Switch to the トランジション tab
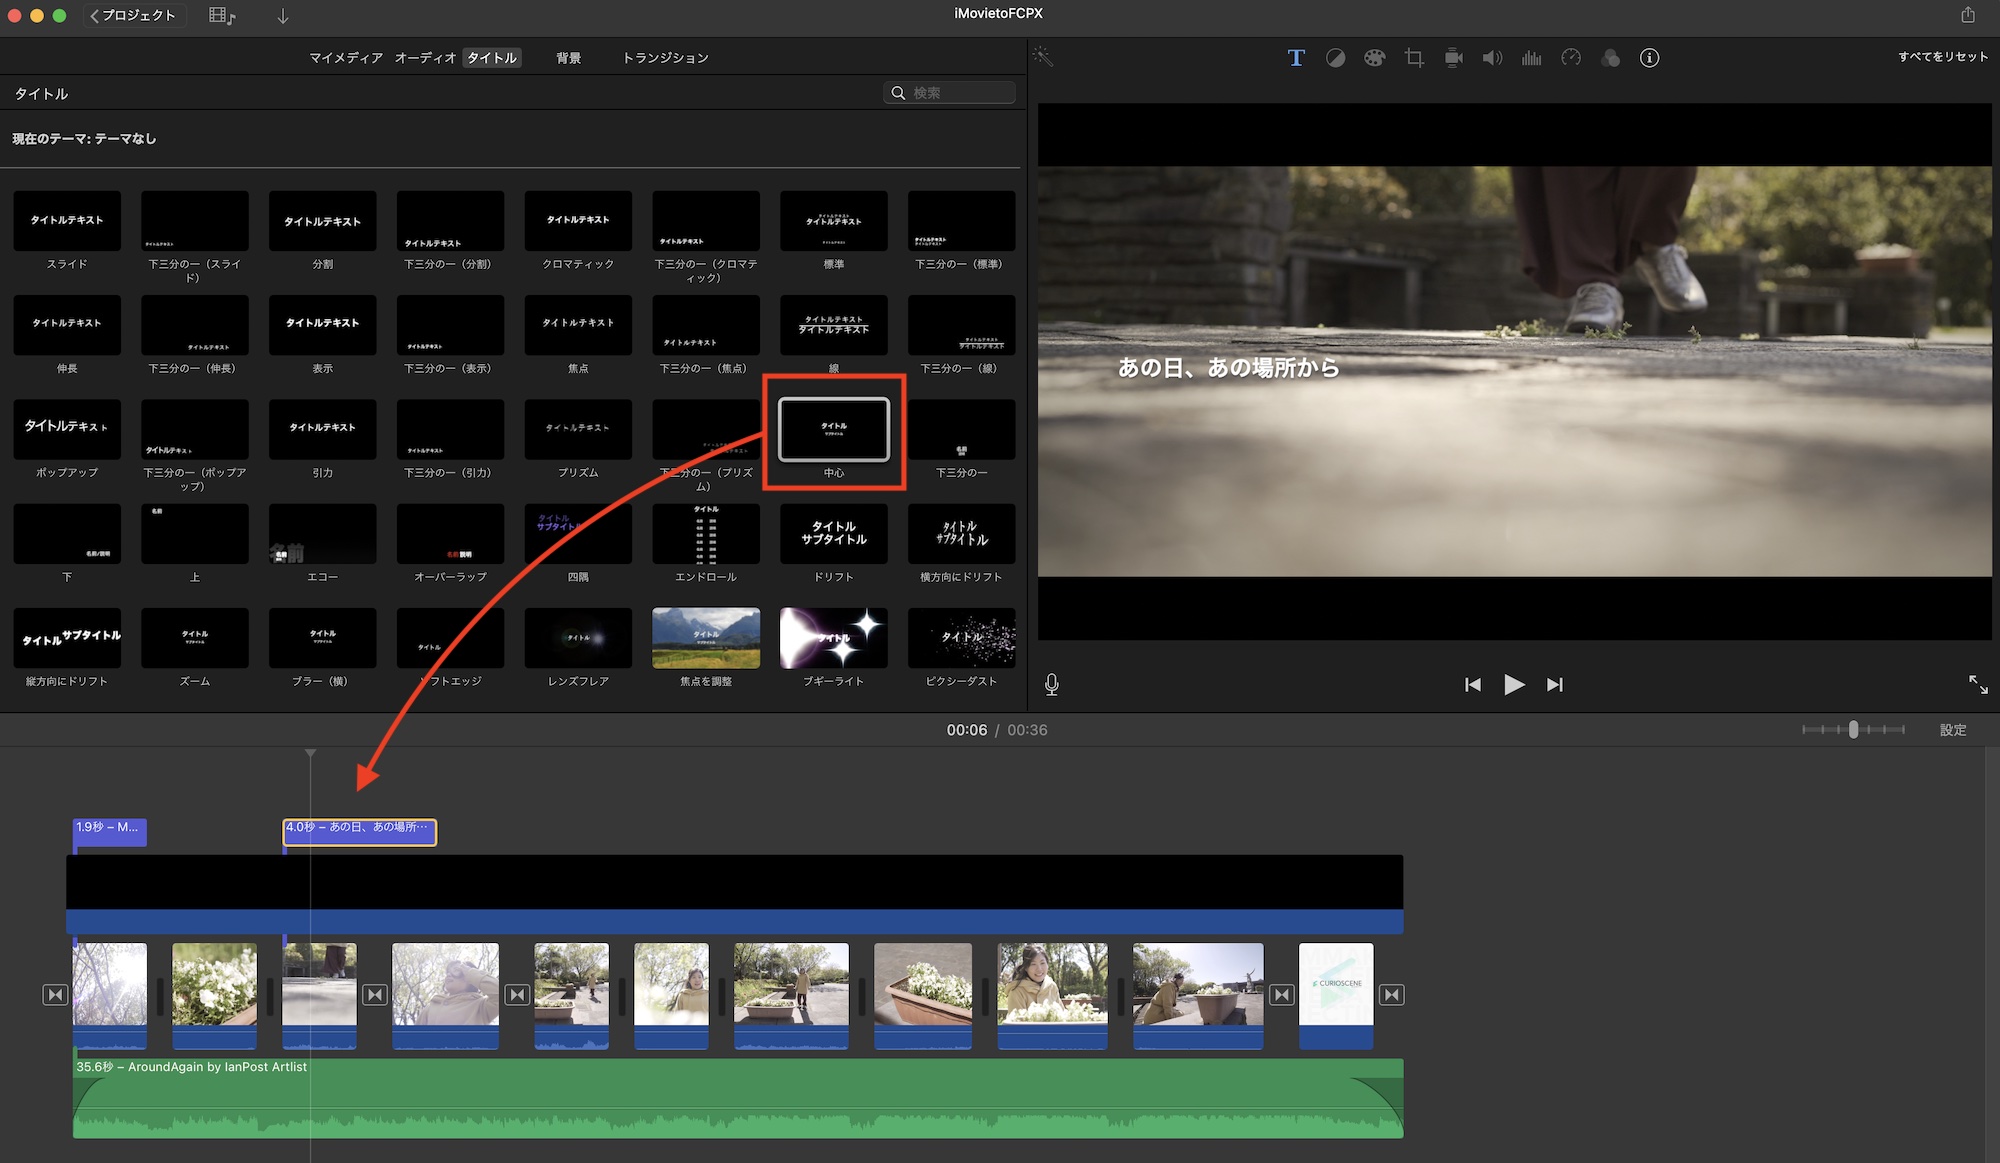This screenshot has height=1163, width=2000. coord(665,58)
